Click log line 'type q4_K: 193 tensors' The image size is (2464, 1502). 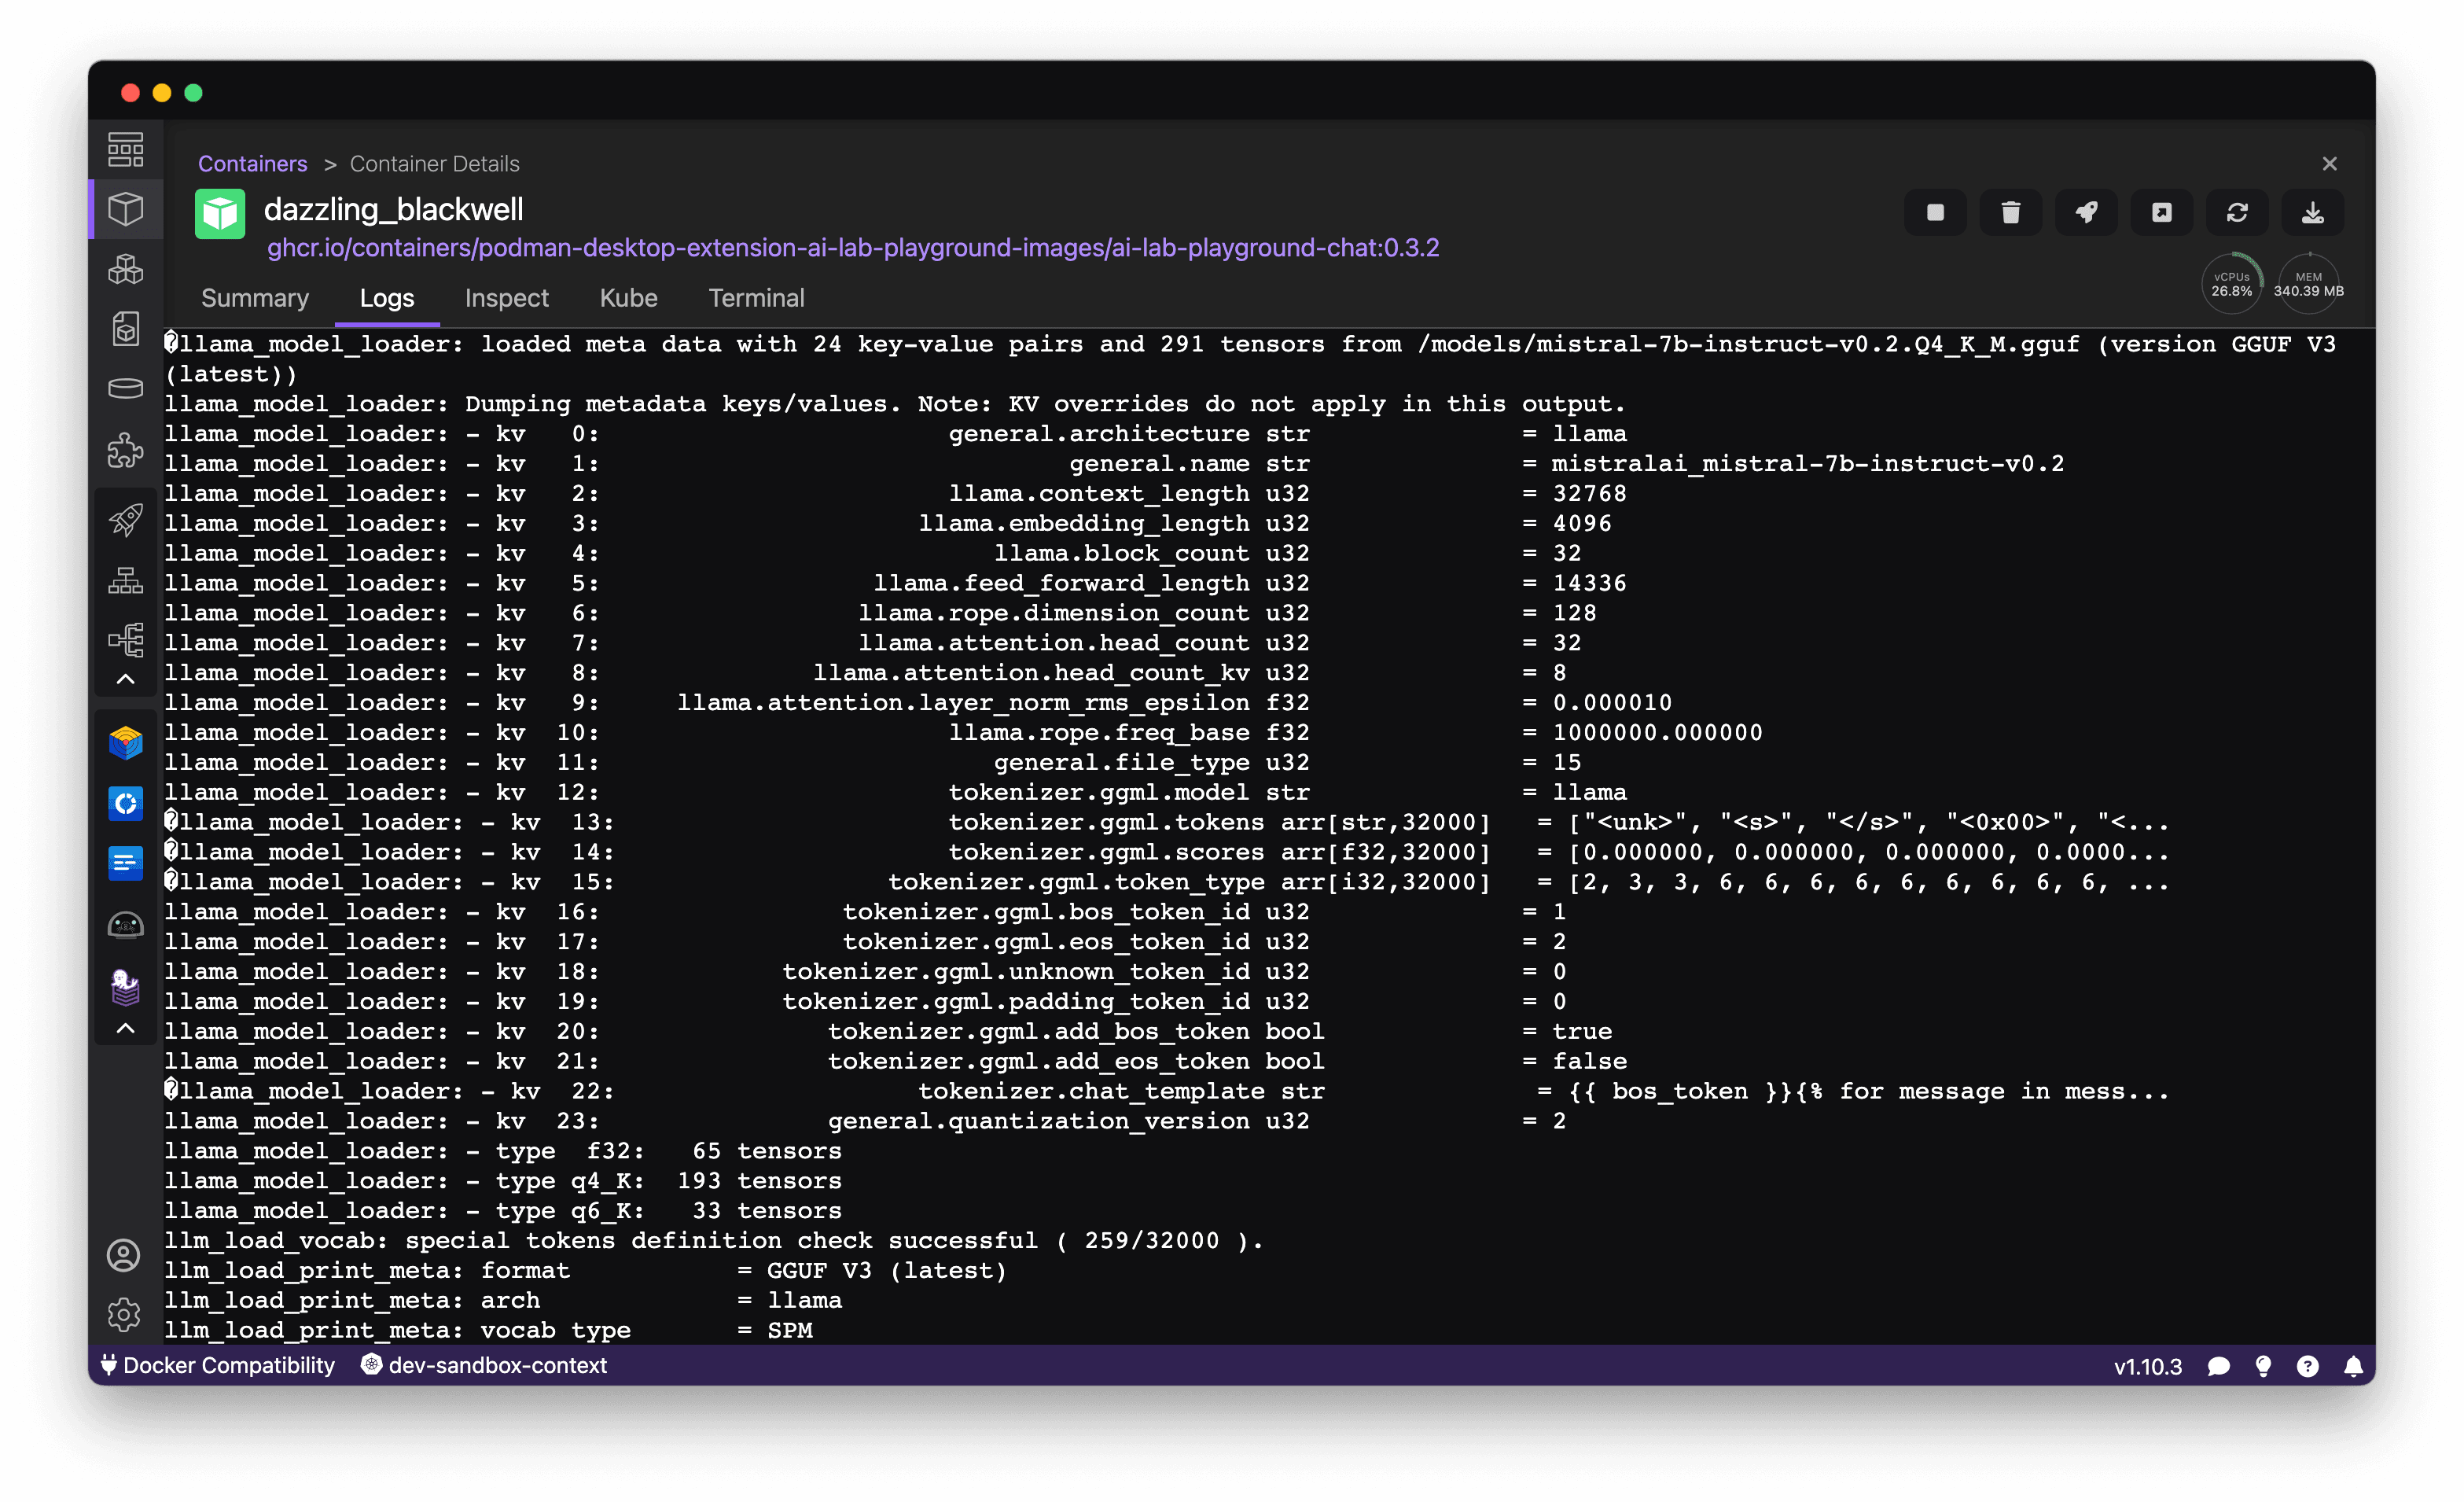click(x=668, y=1181)
